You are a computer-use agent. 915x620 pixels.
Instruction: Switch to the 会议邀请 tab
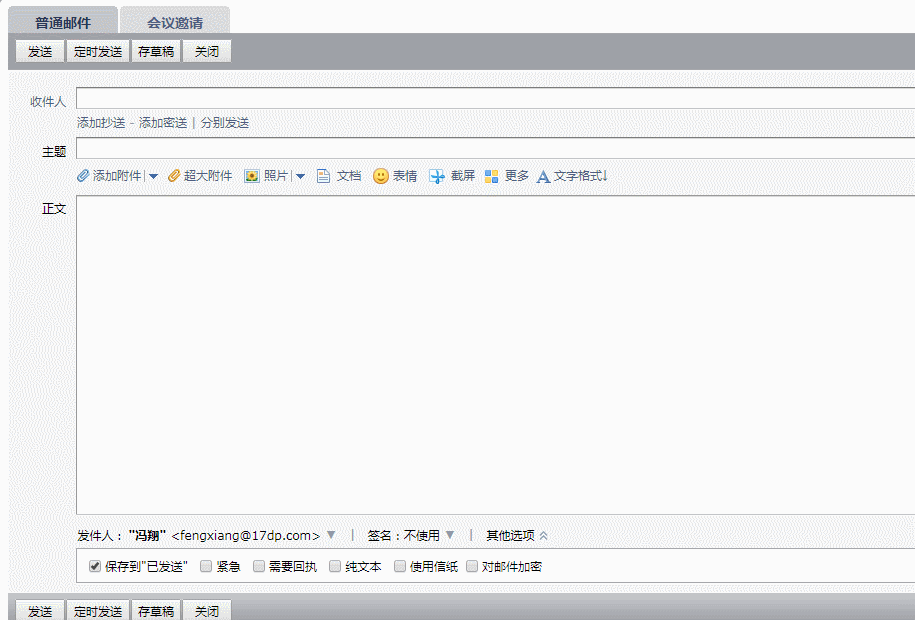(175, 22)
